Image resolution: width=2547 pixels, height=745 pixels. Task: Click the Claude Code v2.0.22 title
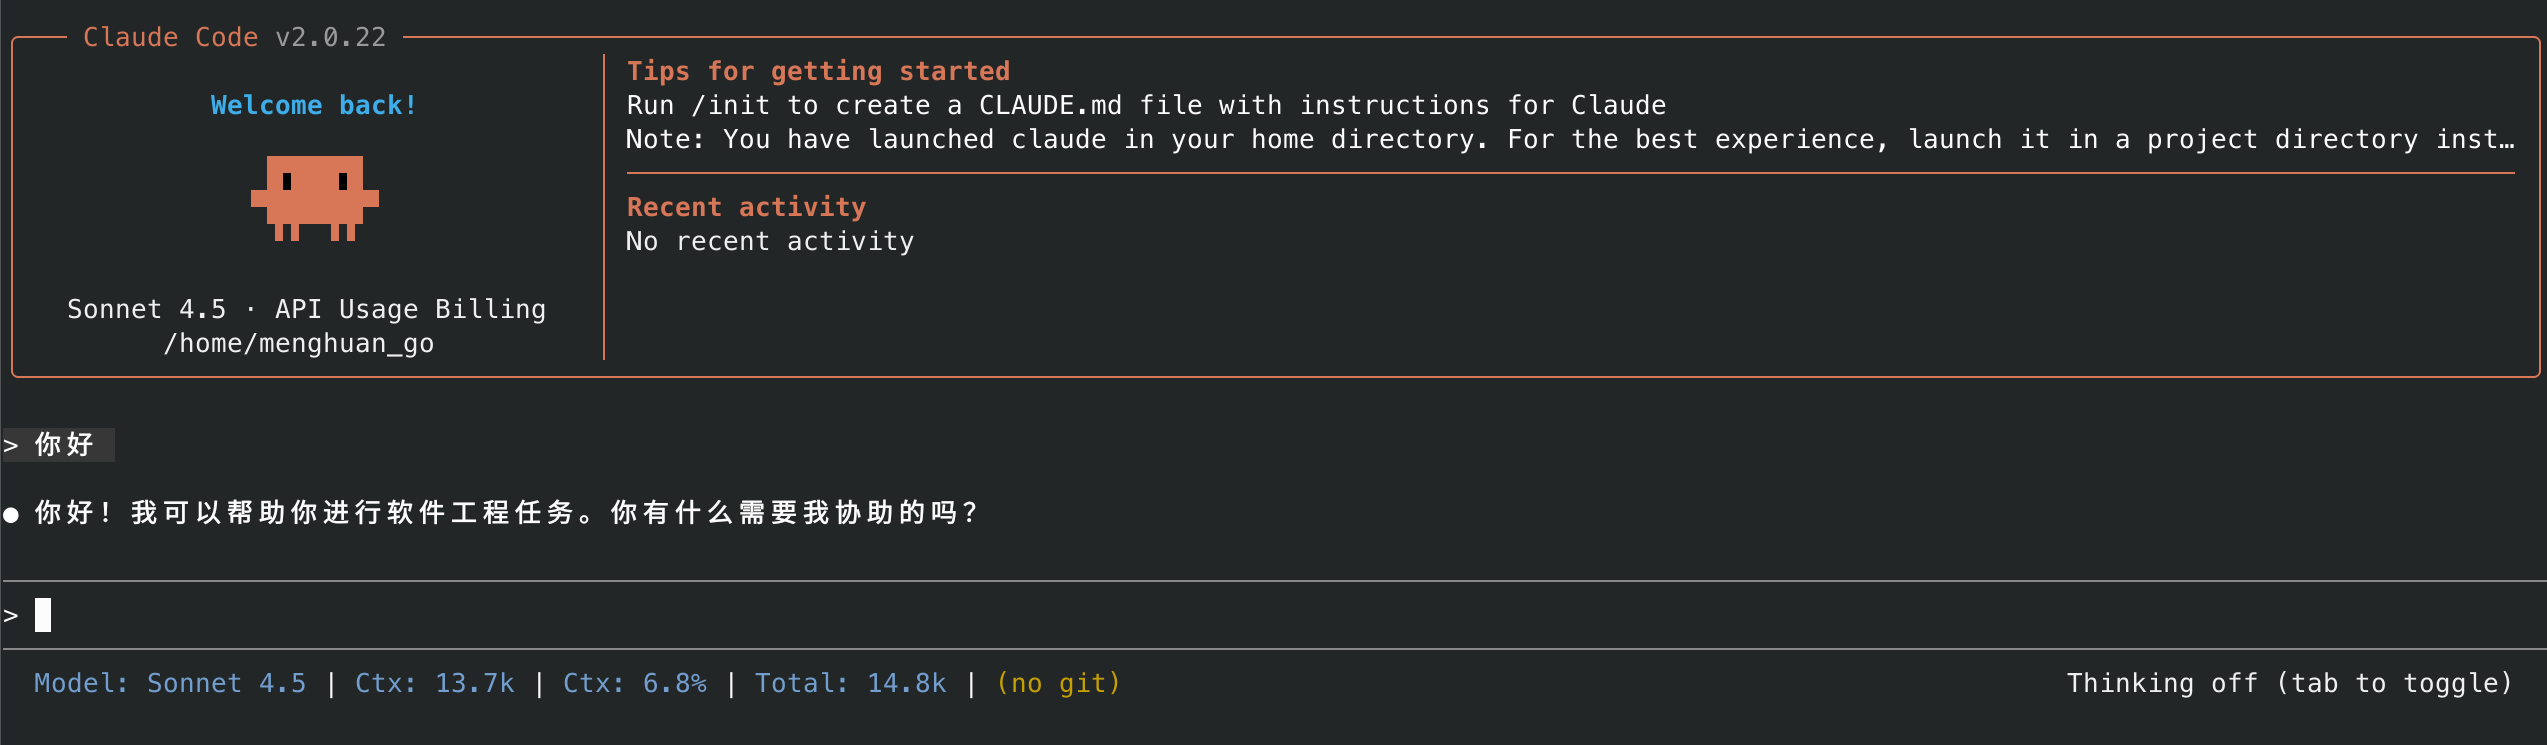(x=235, y=37)
